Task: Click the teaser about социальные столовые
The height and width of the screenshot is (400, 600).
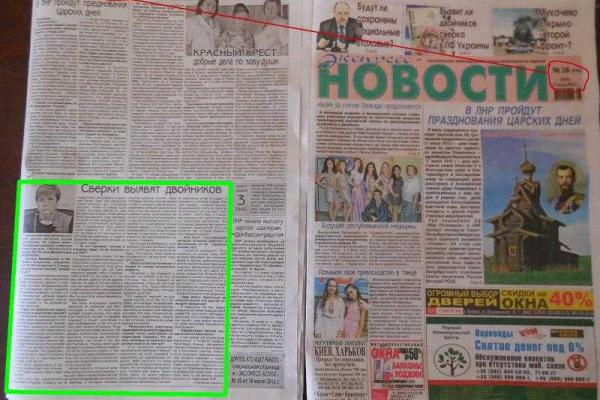Action: point(378,25)
